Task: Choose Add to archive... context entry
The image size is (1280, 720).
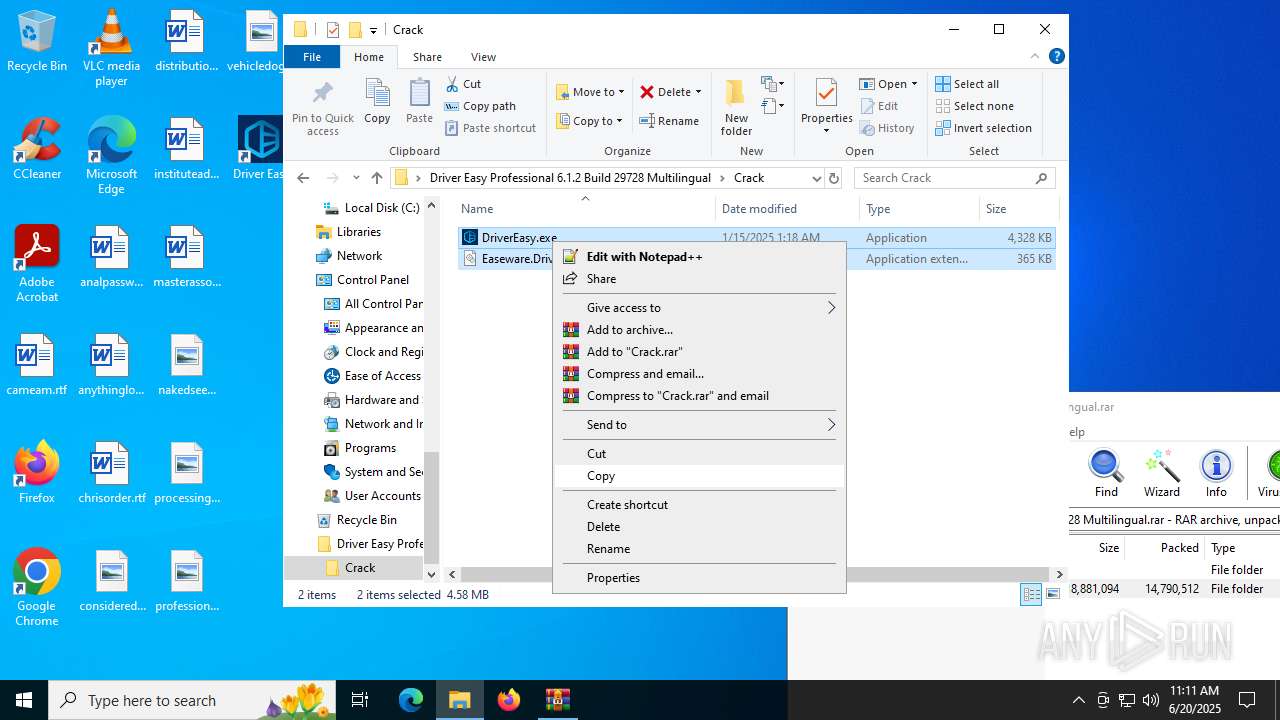Action: 699,330
